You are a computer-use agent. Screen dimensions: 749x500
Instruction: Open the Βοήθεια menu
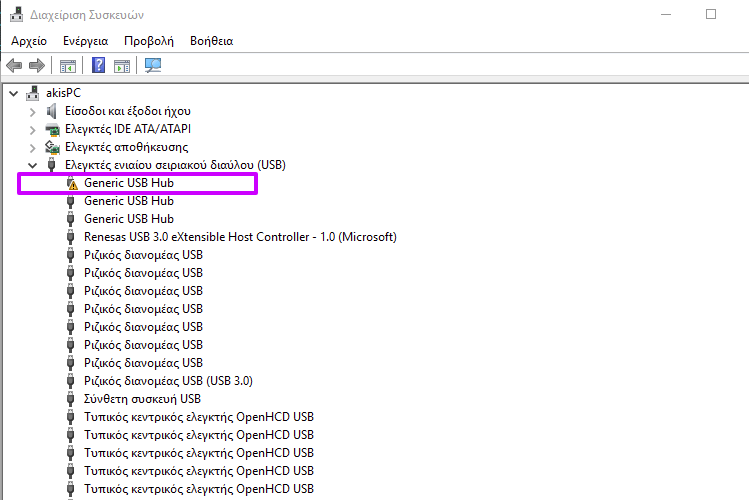pyautogui.click(x=212, y=41)
